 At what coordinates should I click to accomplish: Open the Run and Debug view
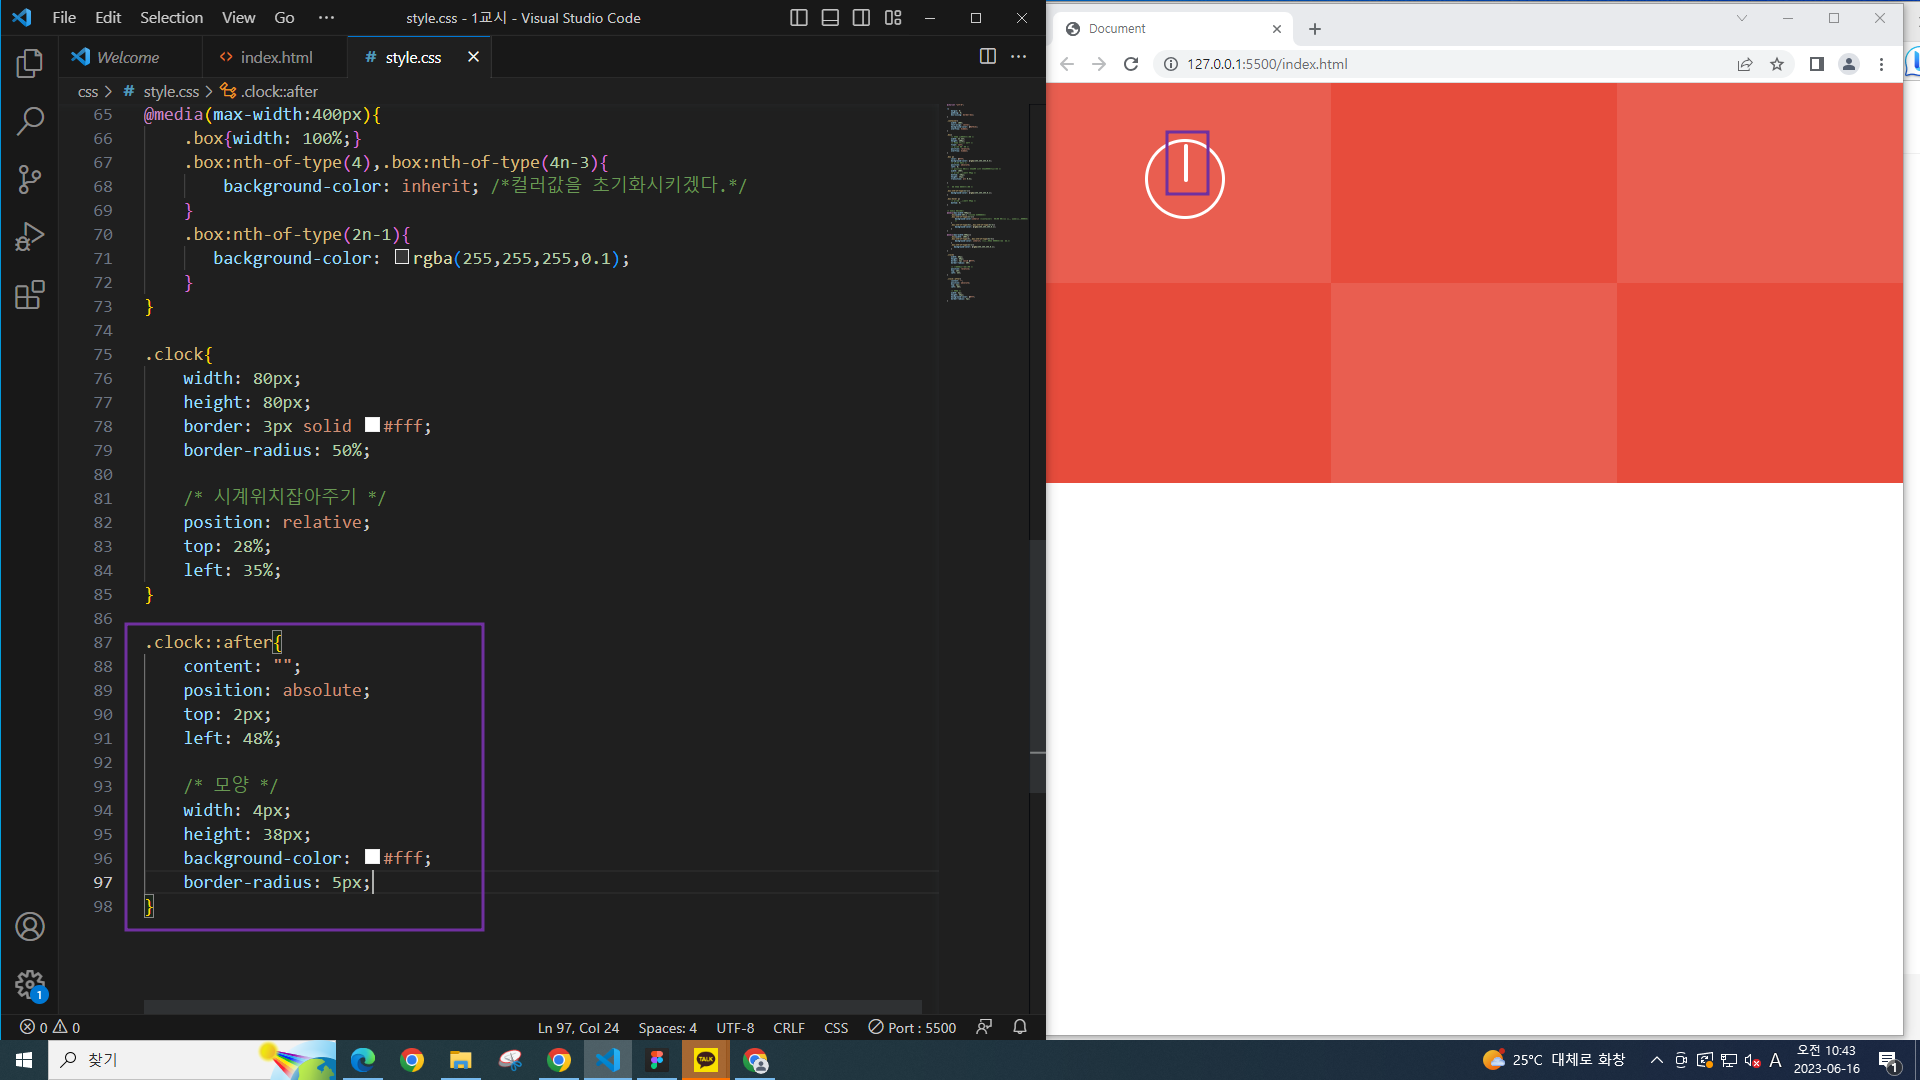(x=30, y=237)
